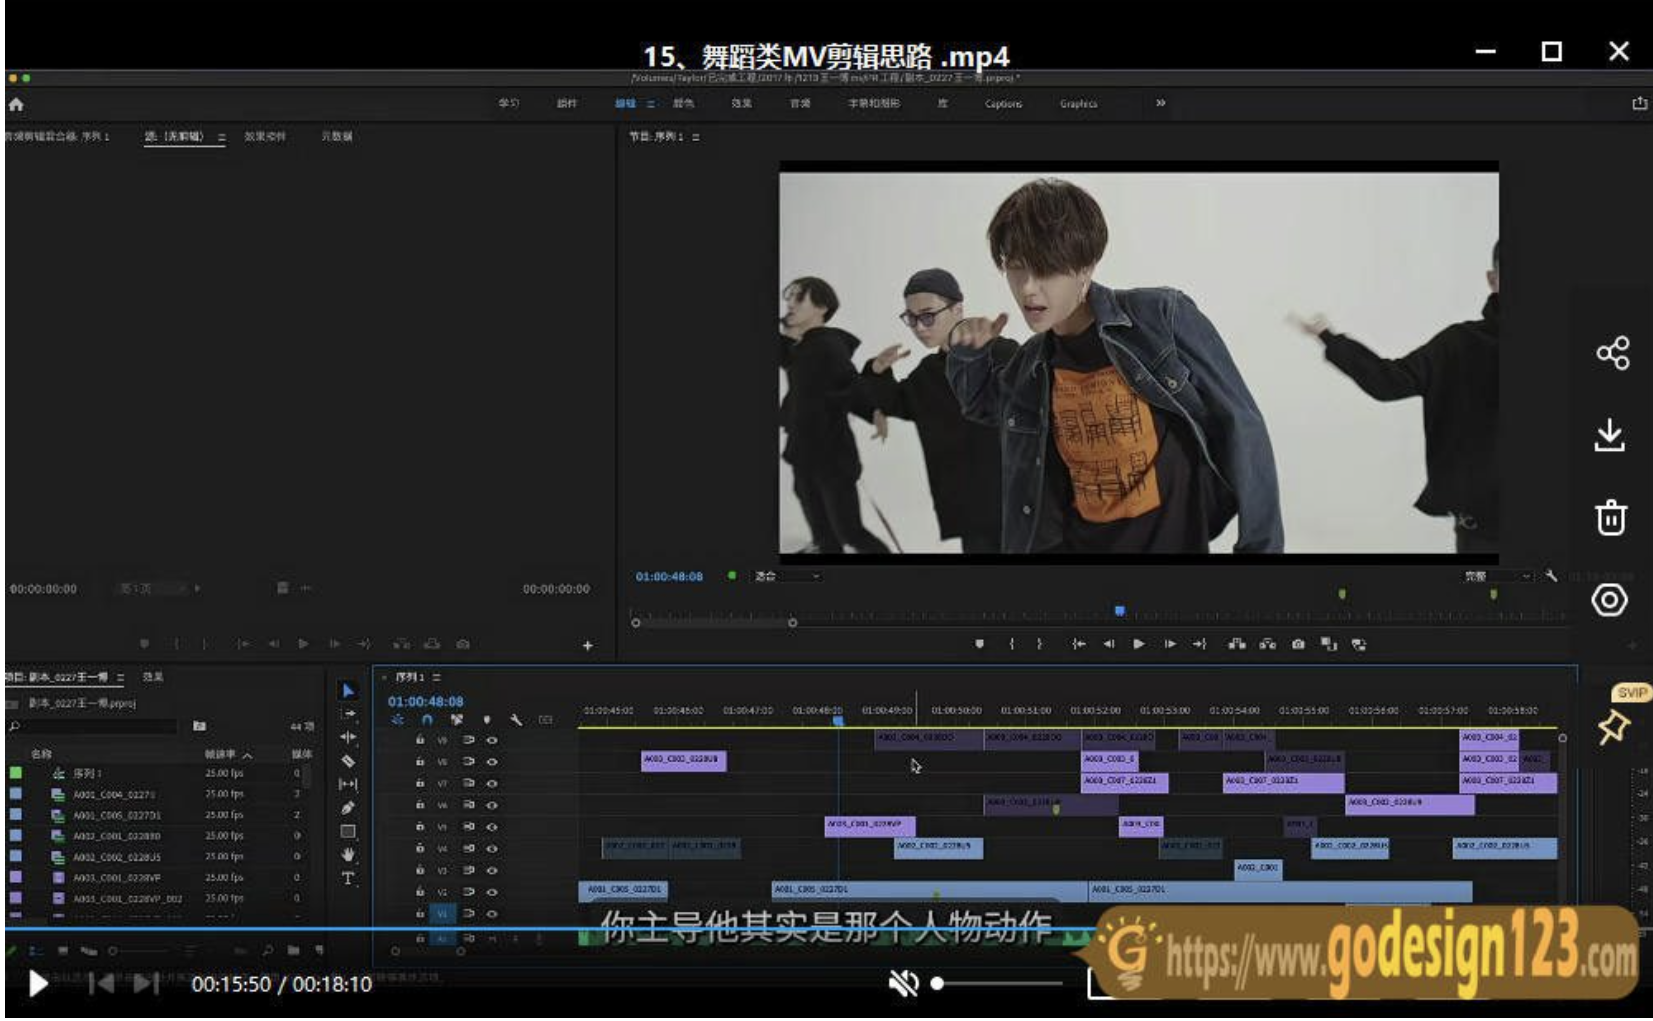
Task: Go to In point in Program monitor
Action: [x=1079, y=645]
